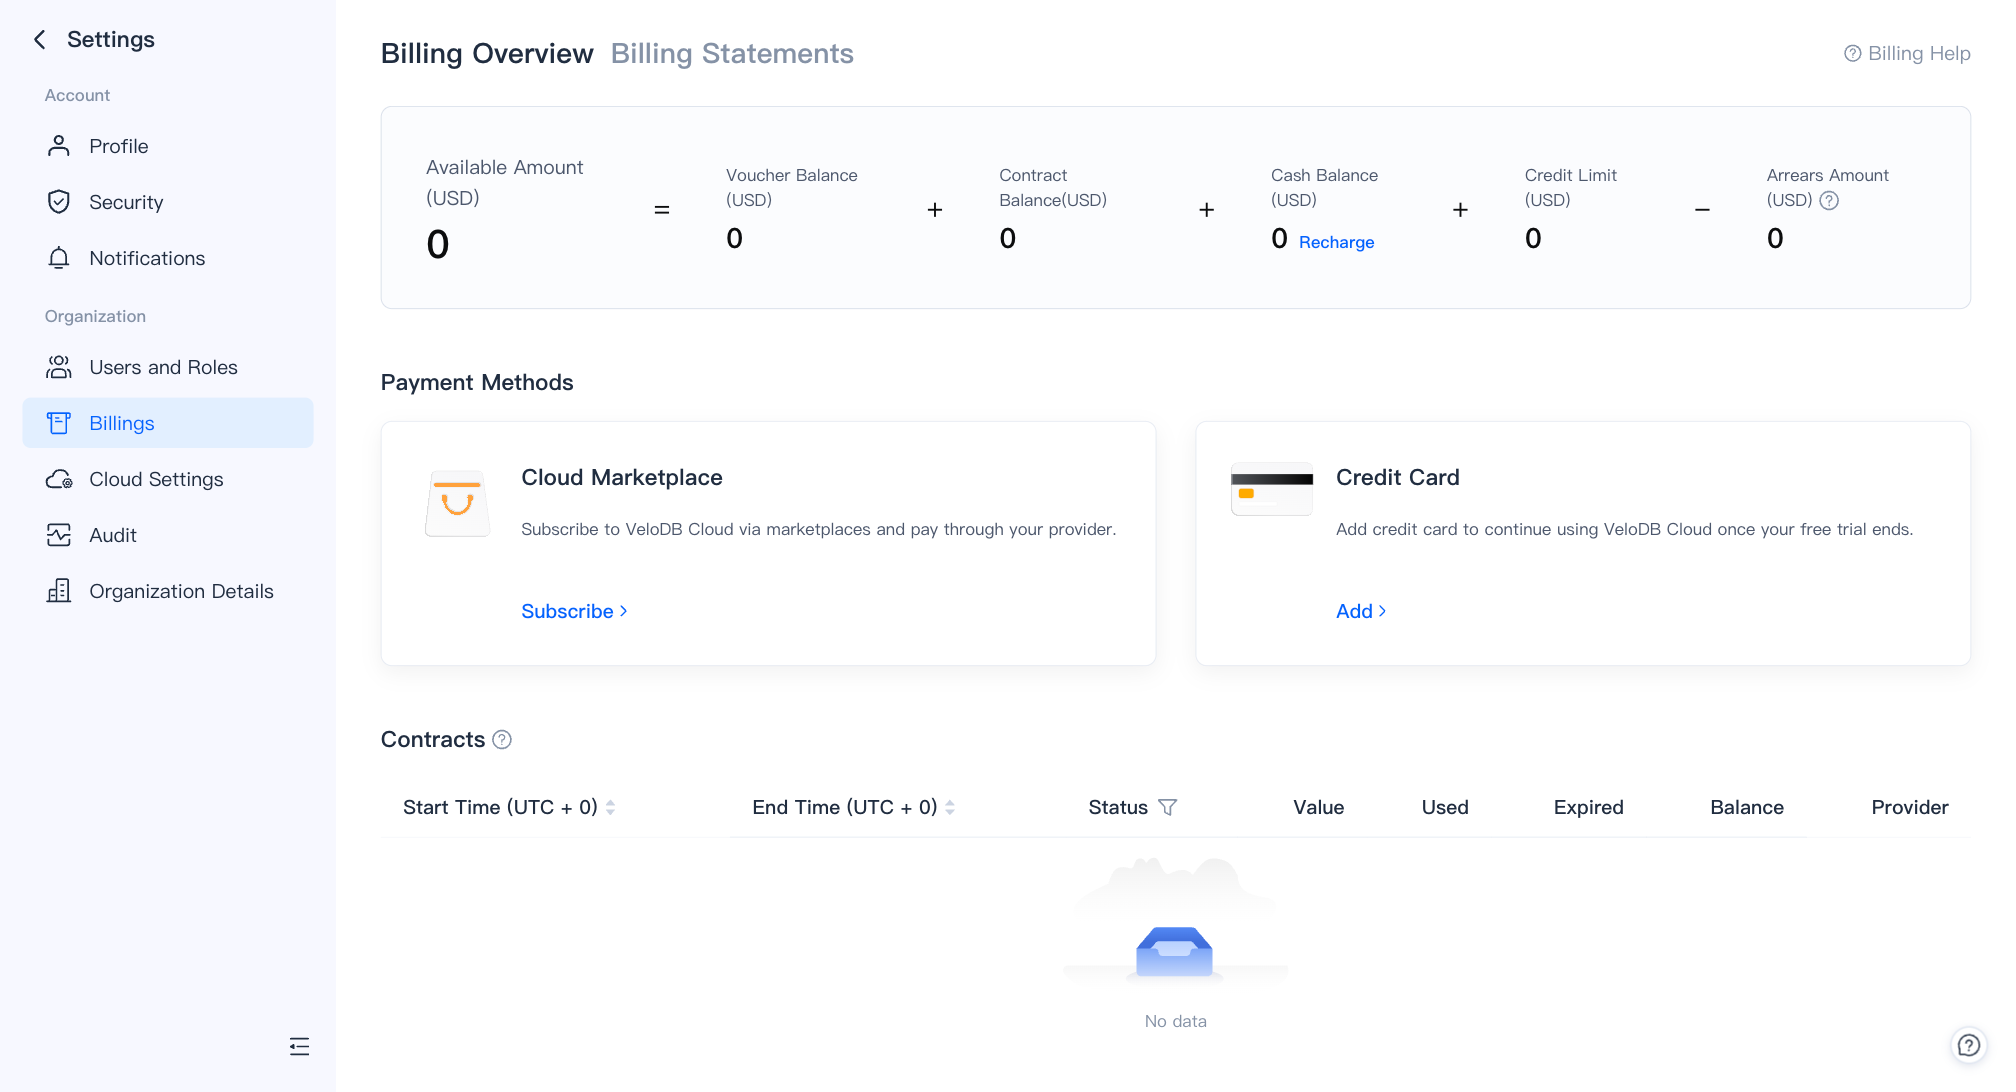Select the Billing Overview tab
The width and height of the screenshot is (2016, 1092).
(x=486, y=53)
